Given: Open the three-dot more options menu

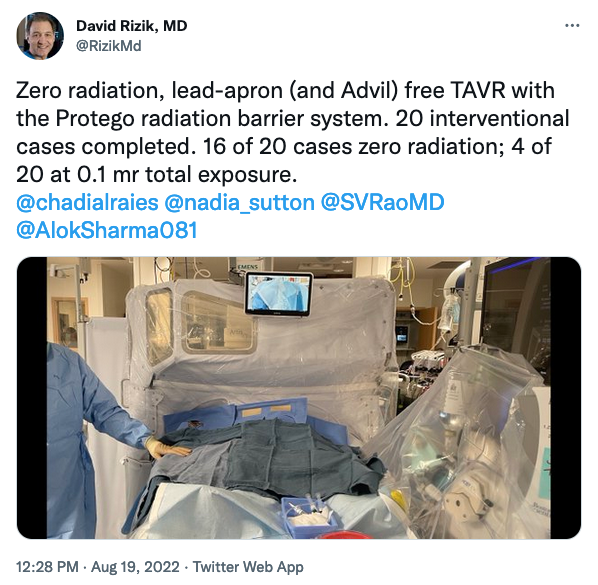Looking at the screenshot, I should [572, 26].
